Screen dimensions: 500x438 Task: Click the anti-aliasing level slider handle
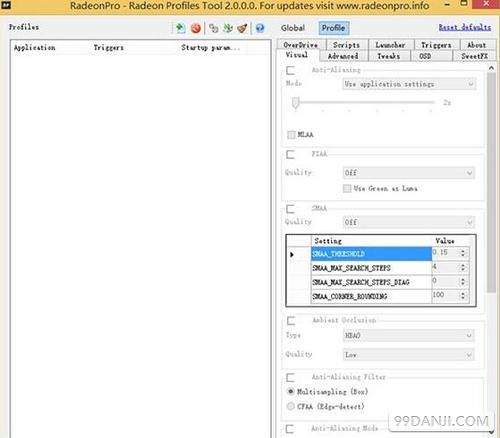pos(295,103)
